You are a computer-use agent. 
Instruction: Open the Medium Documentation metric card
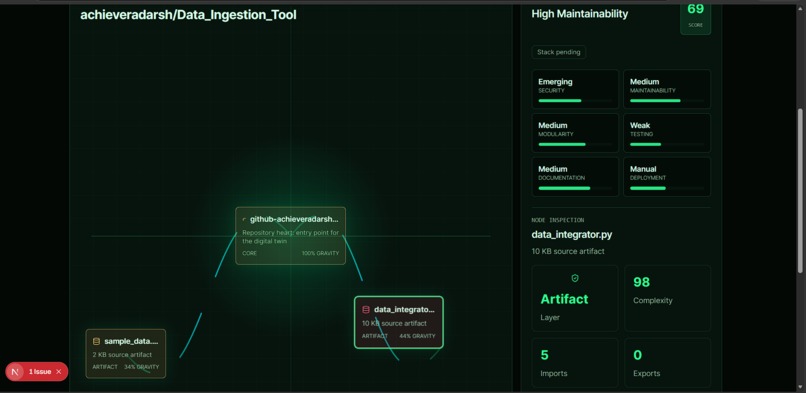click(575, 177)
